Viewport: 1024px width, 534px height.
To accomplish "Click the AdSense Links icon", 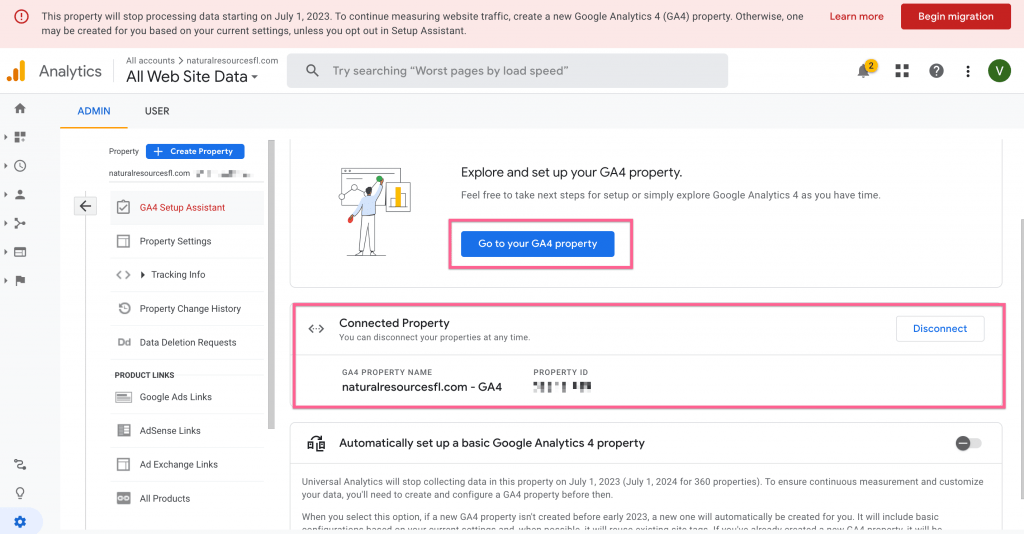I will 123,431.
